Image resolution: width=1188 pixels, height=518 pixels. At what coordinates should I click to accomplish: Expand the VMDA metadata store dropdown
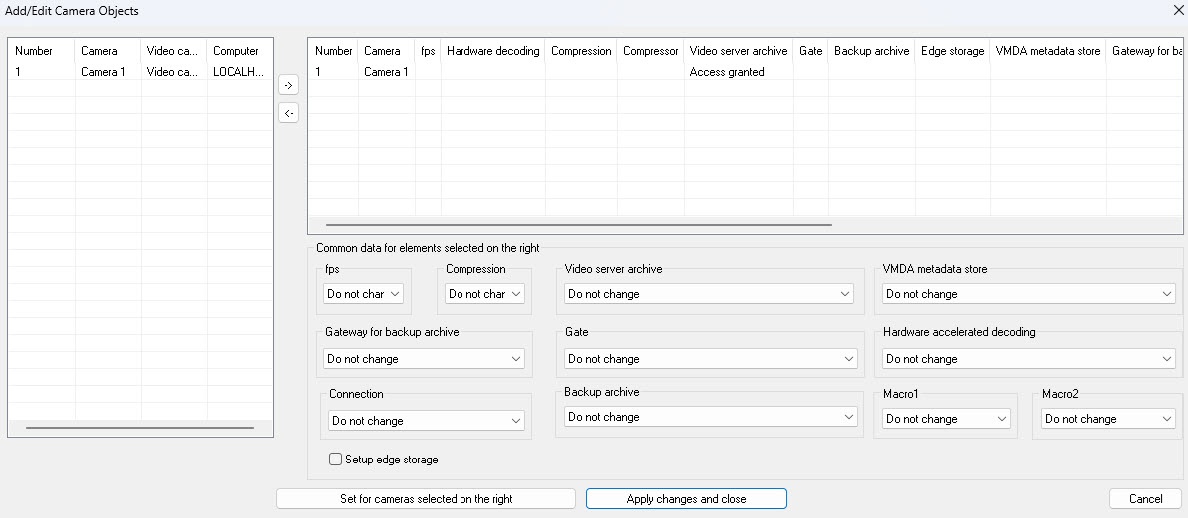coord(1028,294)
